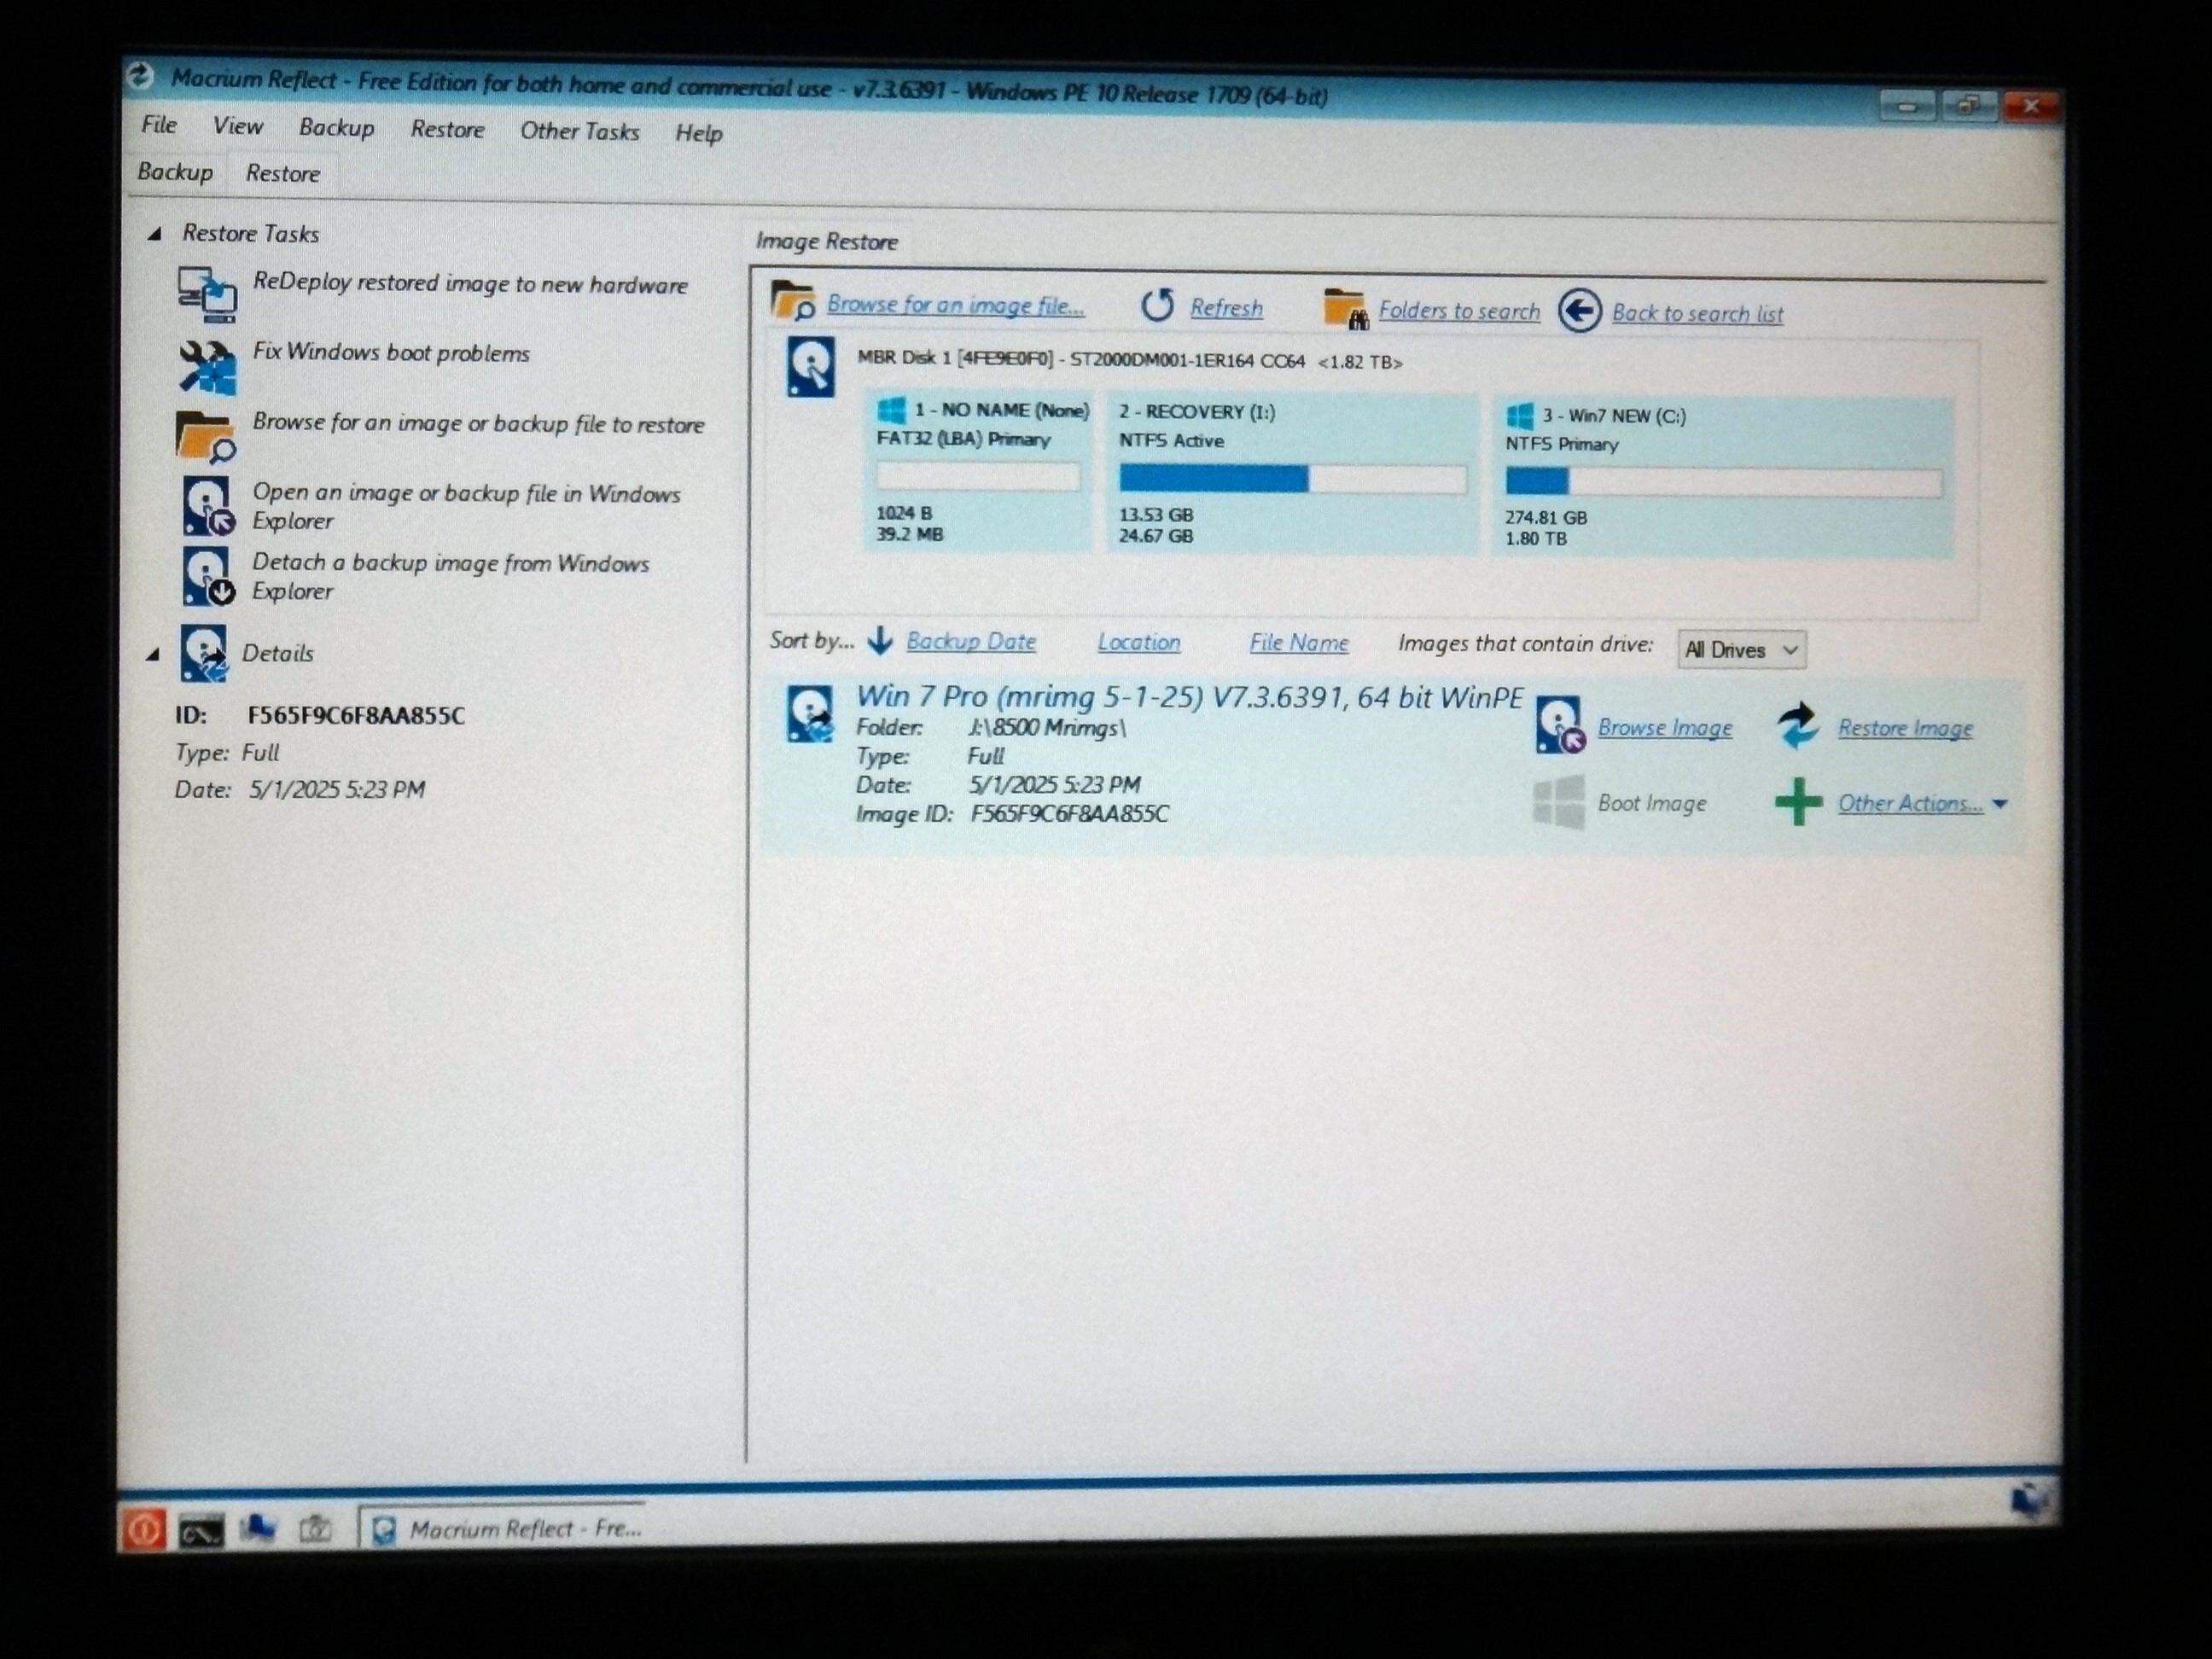Click the Win7 NEW (C:) partition usage bar
This screenshot has width=2212, height=1659.
pyautogui.click(x=1724, y=483)
